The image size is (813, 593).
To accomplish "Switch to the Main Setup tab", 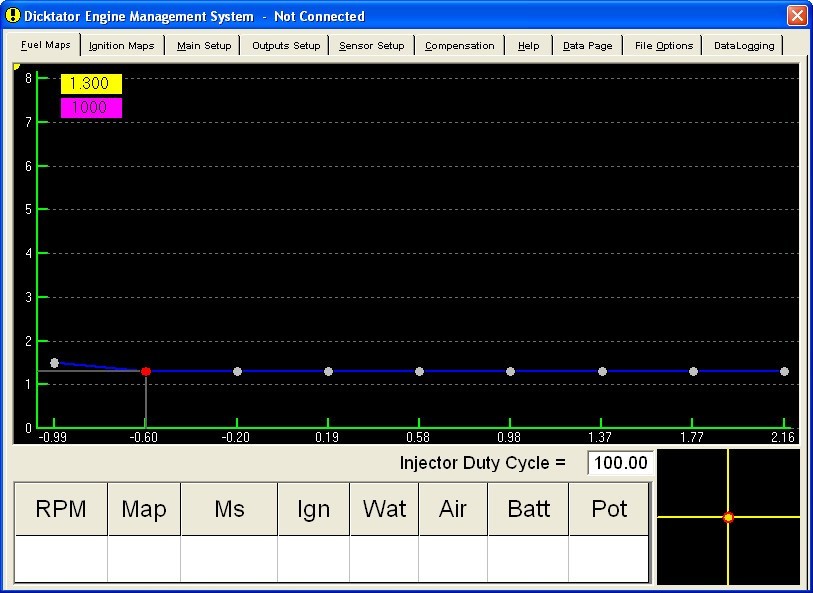I will coord(204,46).
